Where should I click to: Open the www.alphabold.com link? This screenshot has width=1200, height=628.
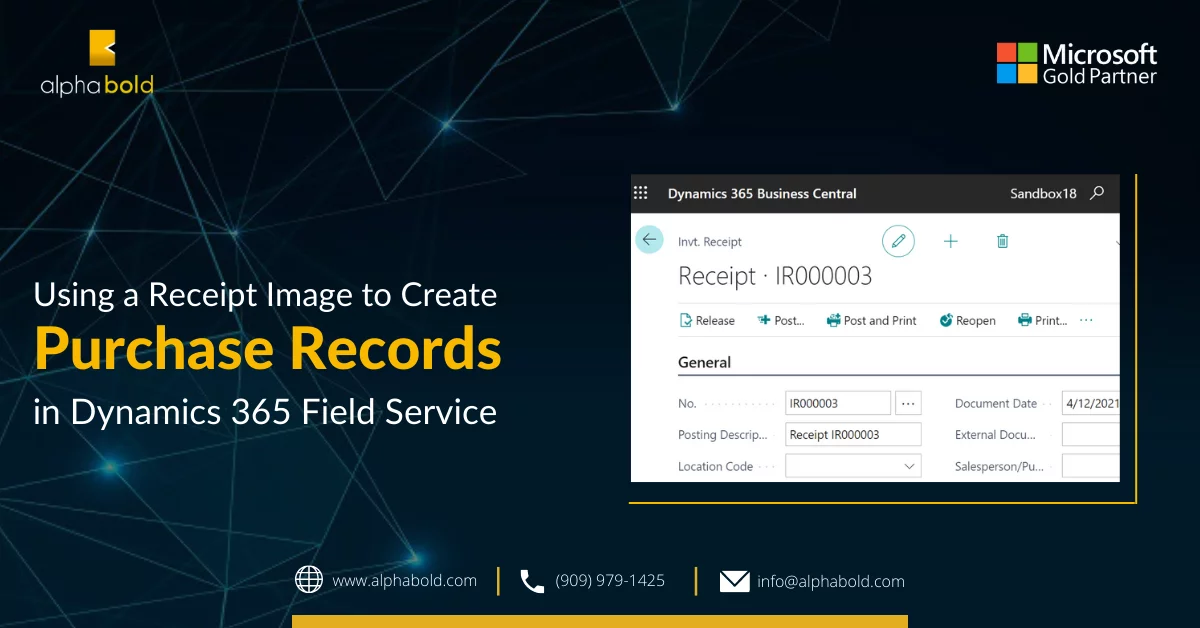404,580
